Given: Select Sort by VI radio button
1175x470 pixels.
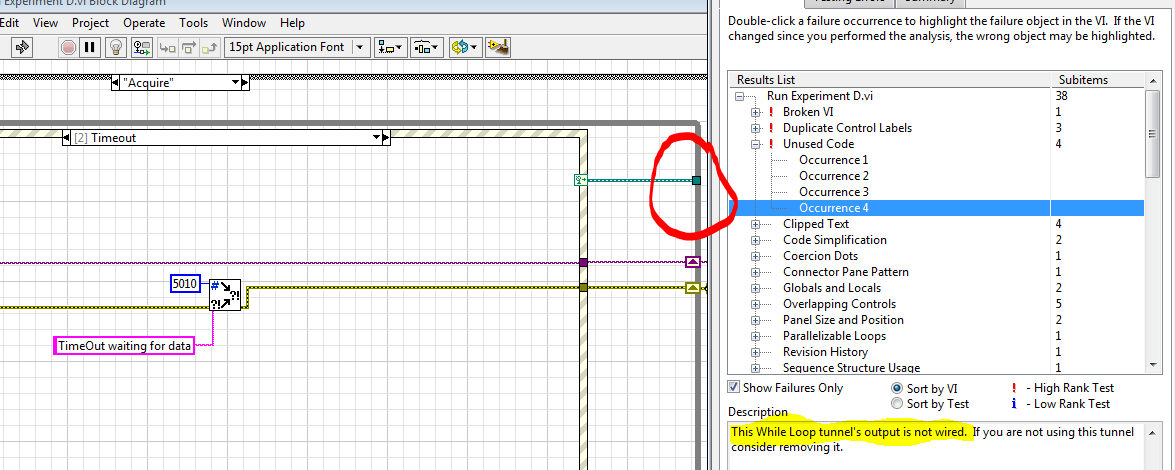Looking at the screenshot, I should coord(897,388).
